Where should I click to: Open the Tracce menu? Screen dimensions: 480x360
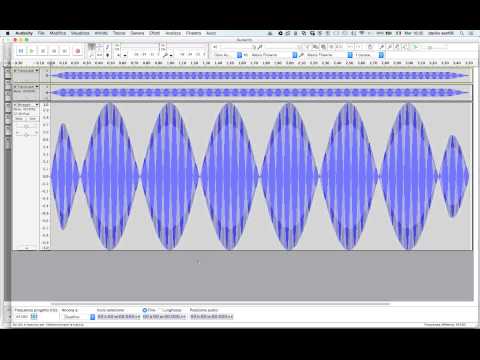point(119,33)
